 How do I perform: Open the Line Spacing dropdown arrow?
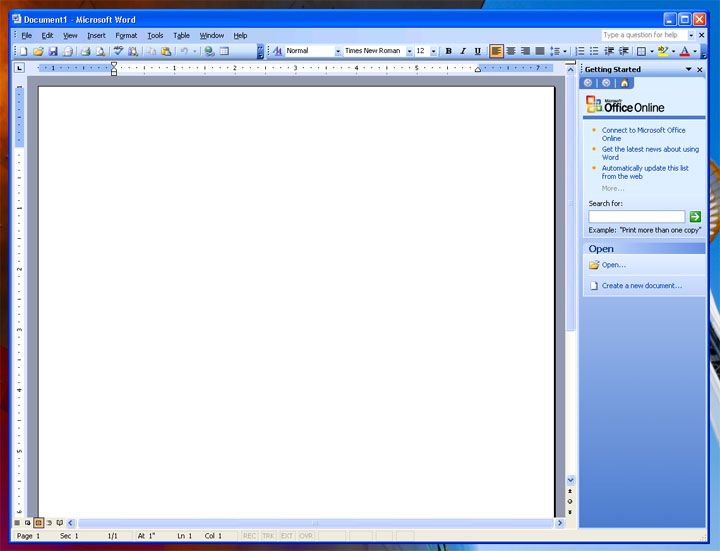click(x=565, y=51)
